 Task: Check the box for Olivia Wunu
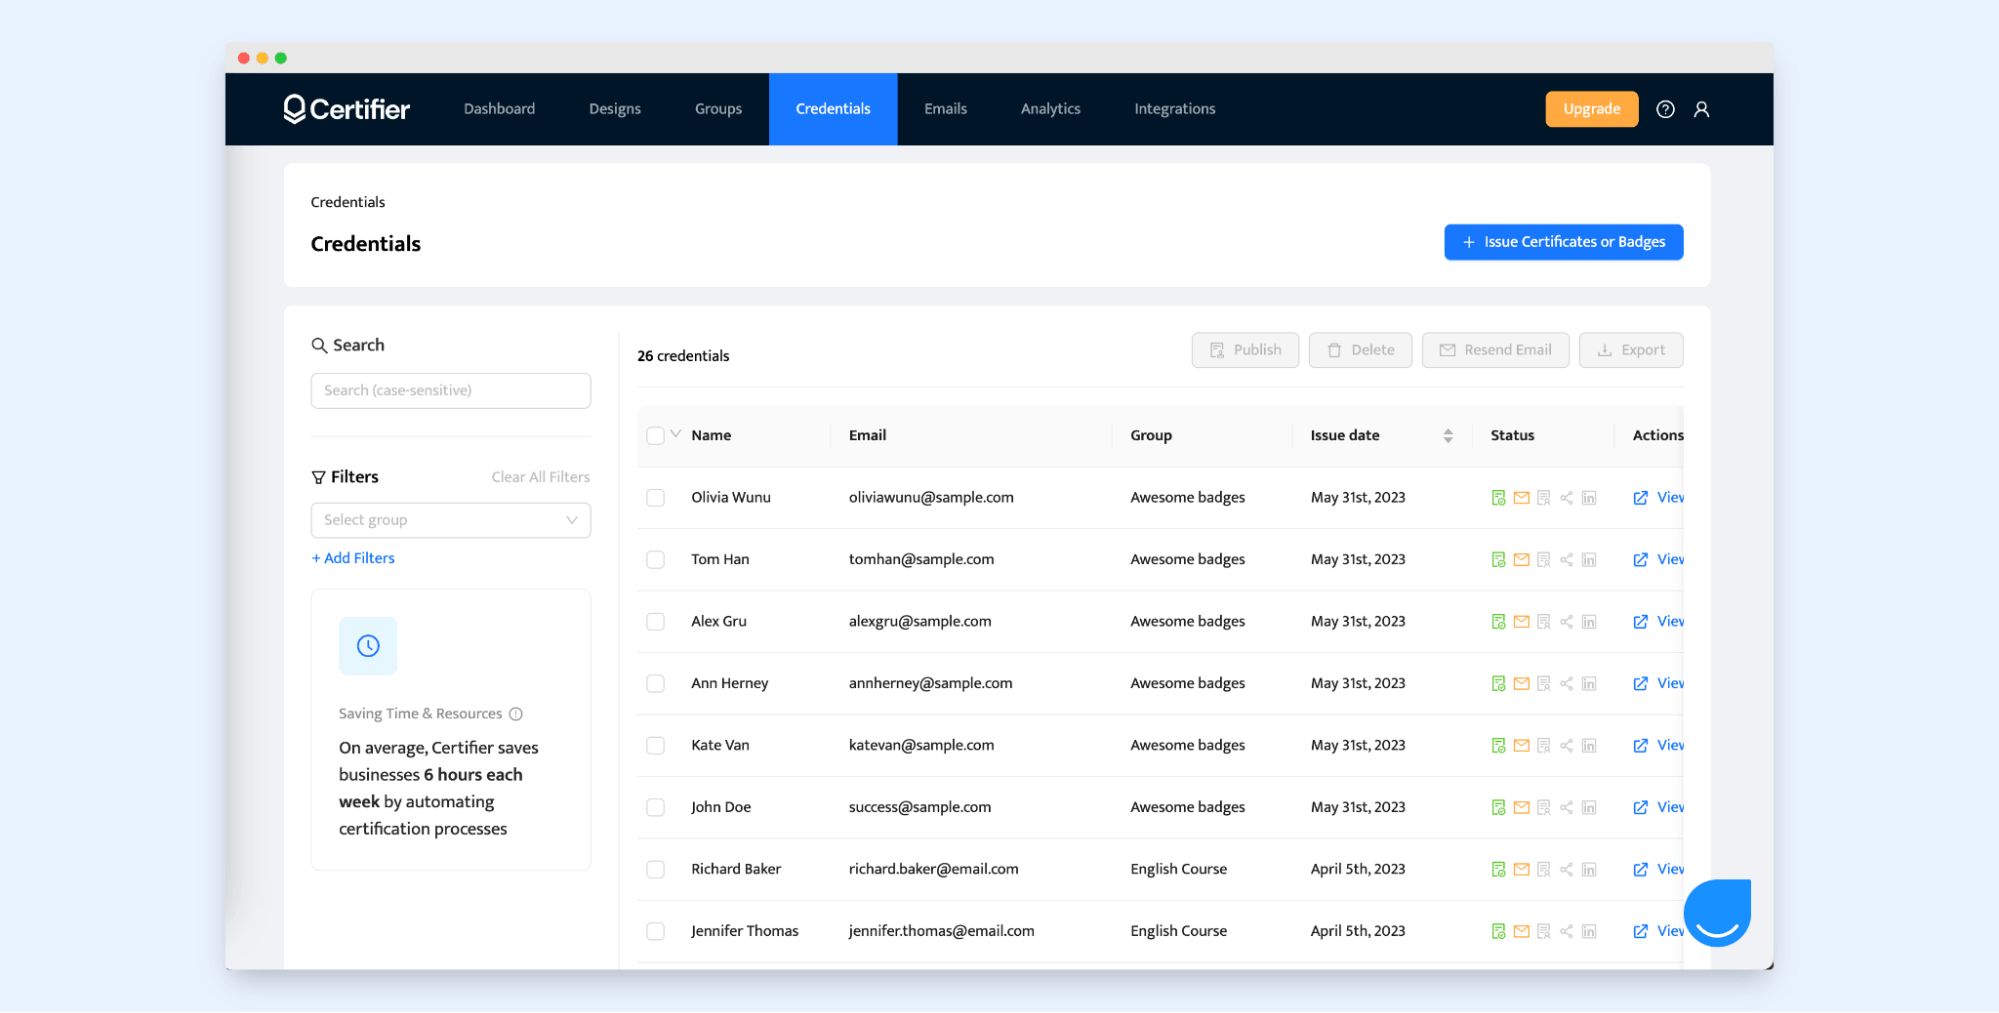(x=655, y=498)
